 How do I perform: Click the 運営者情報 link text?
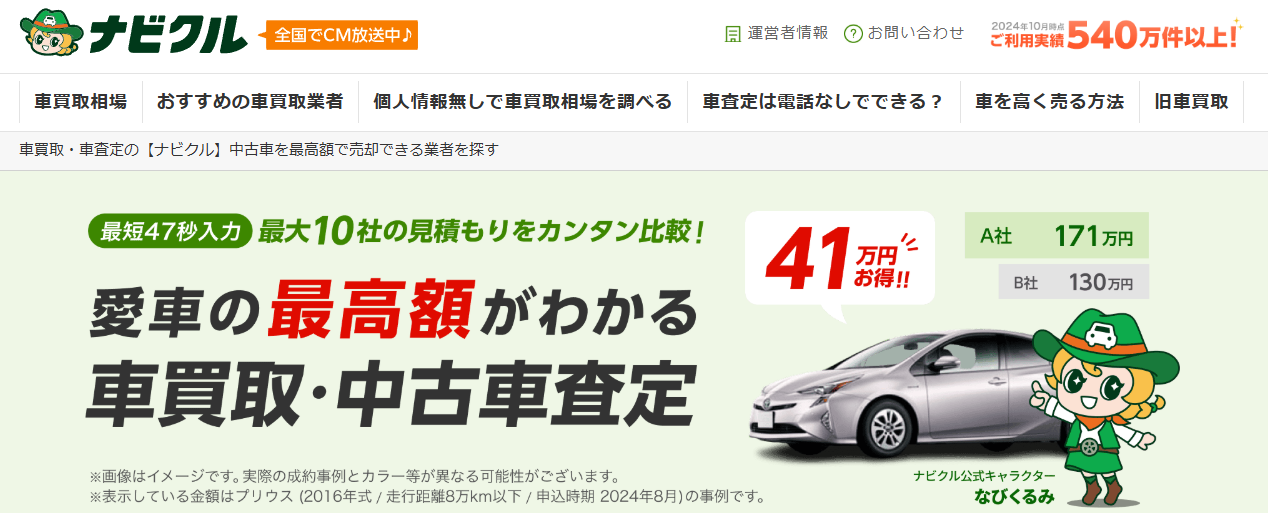788,33
